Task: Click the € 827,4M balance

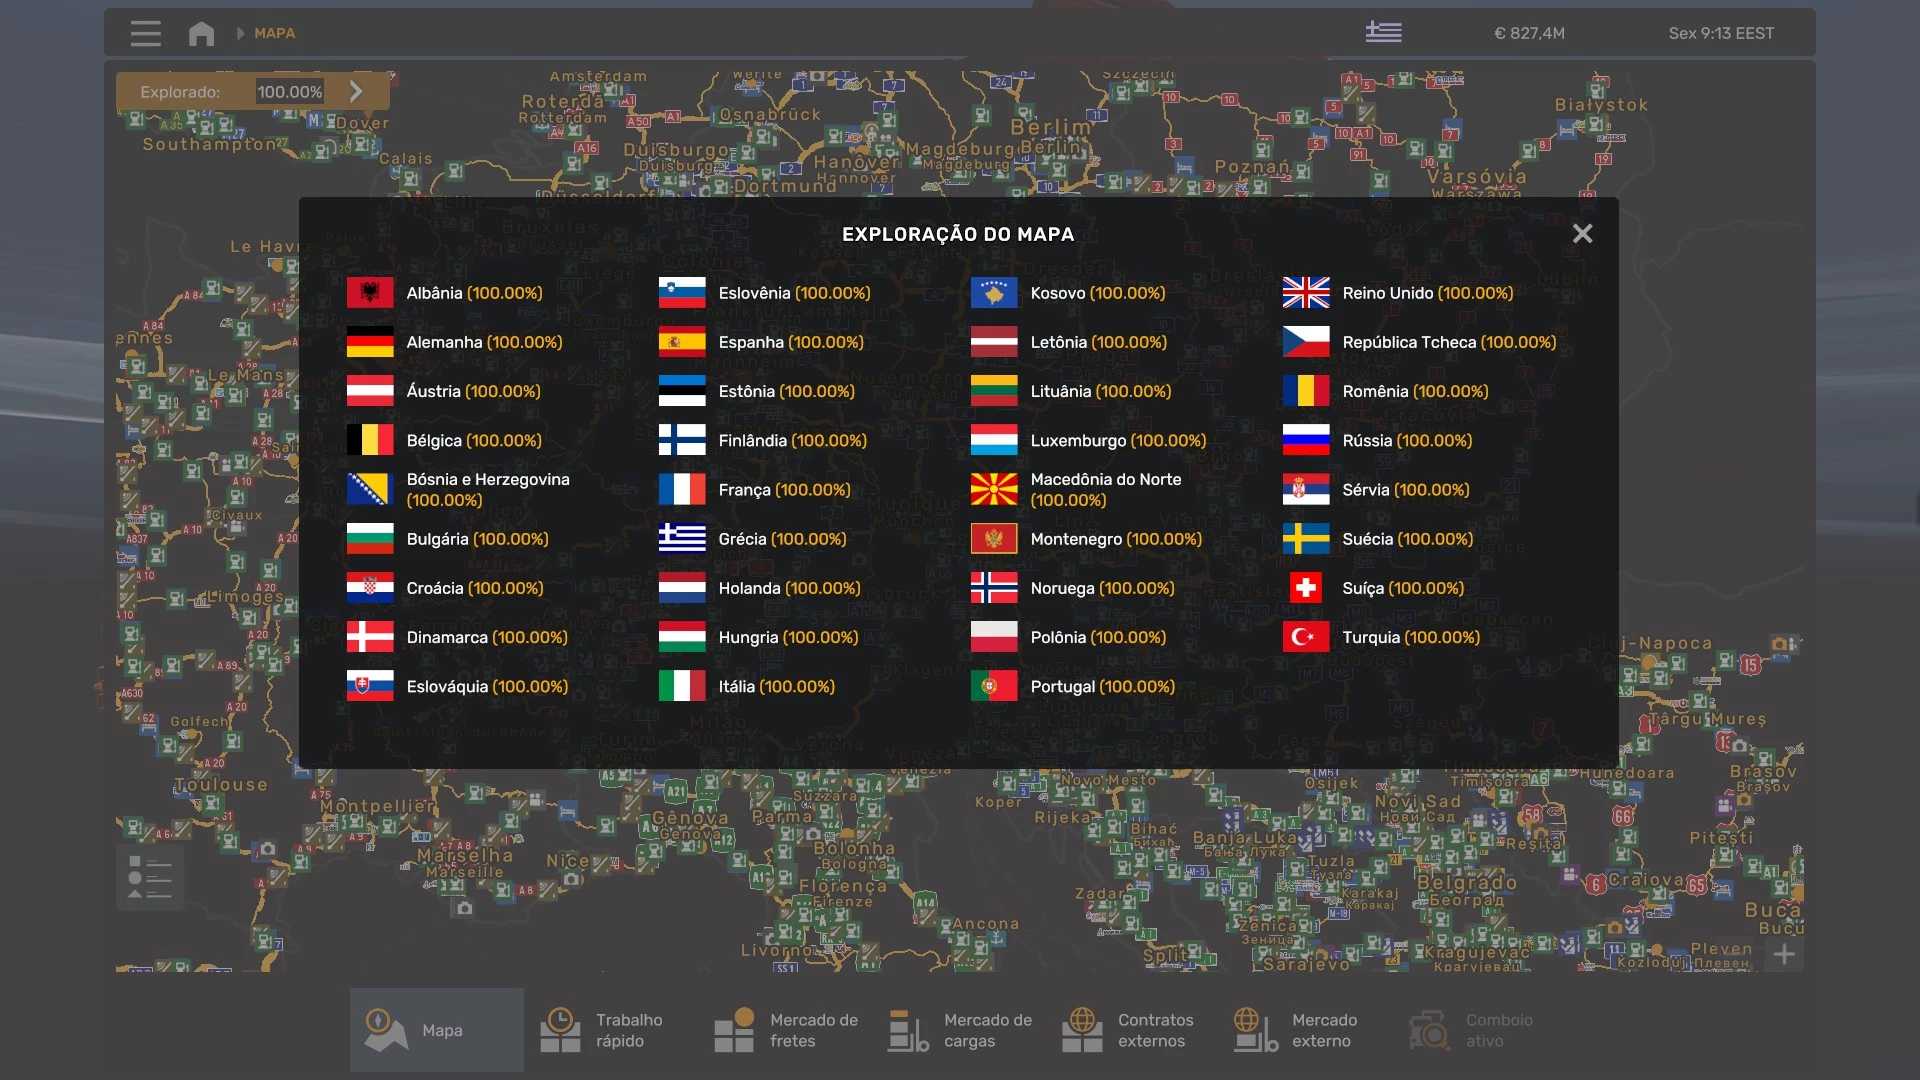Action: (x=1529, y=33)
